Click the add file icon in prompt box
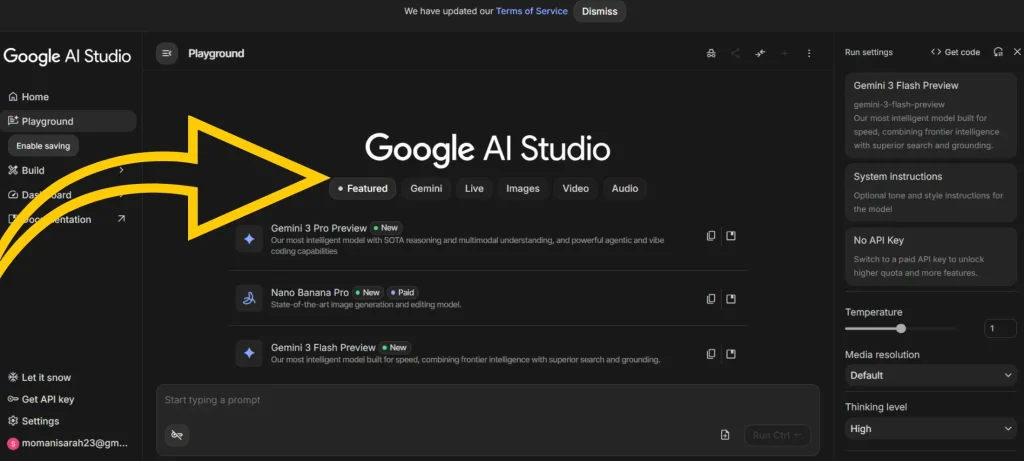Image resolution: width=1024 pixels, height=461 pixels. tap(725, 435)
